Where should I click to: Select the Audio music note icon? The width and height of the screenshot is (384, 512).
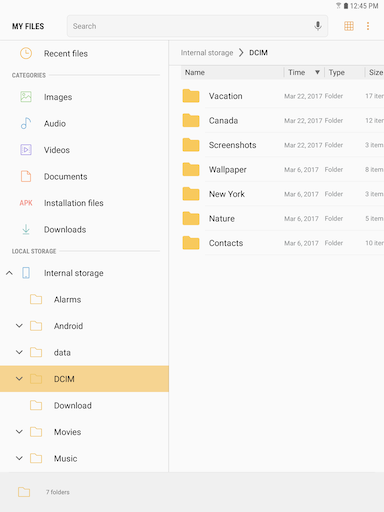[26, 123]
